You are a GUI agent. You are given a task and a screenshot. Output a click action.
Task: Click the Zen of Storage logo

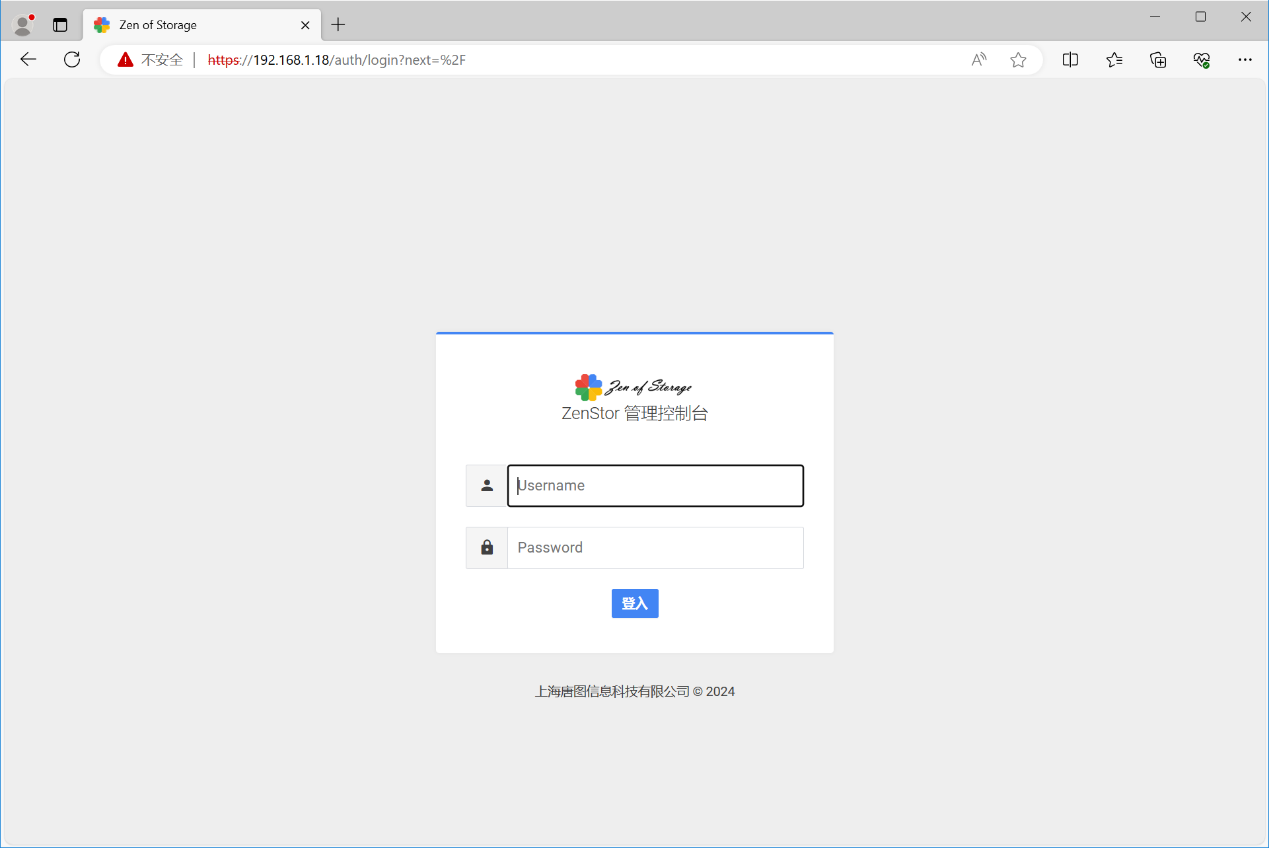click(x=633, y=387)
